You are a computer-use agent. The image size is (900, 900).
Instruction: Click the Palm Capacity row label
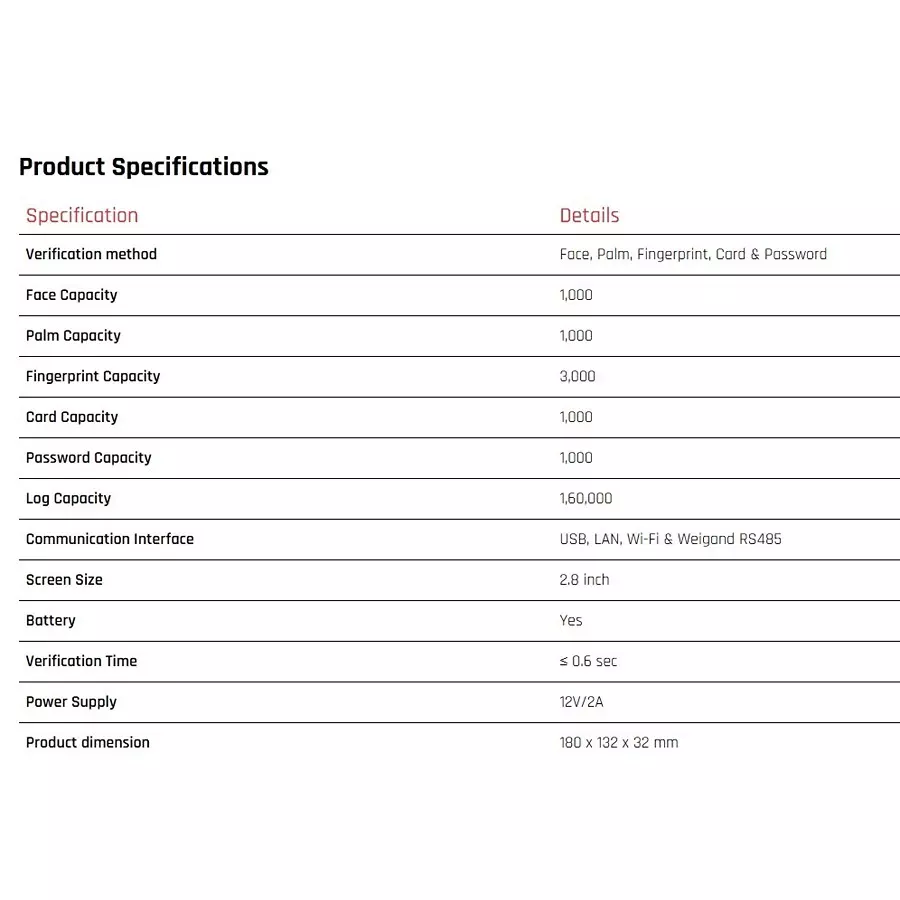[73, 336]
